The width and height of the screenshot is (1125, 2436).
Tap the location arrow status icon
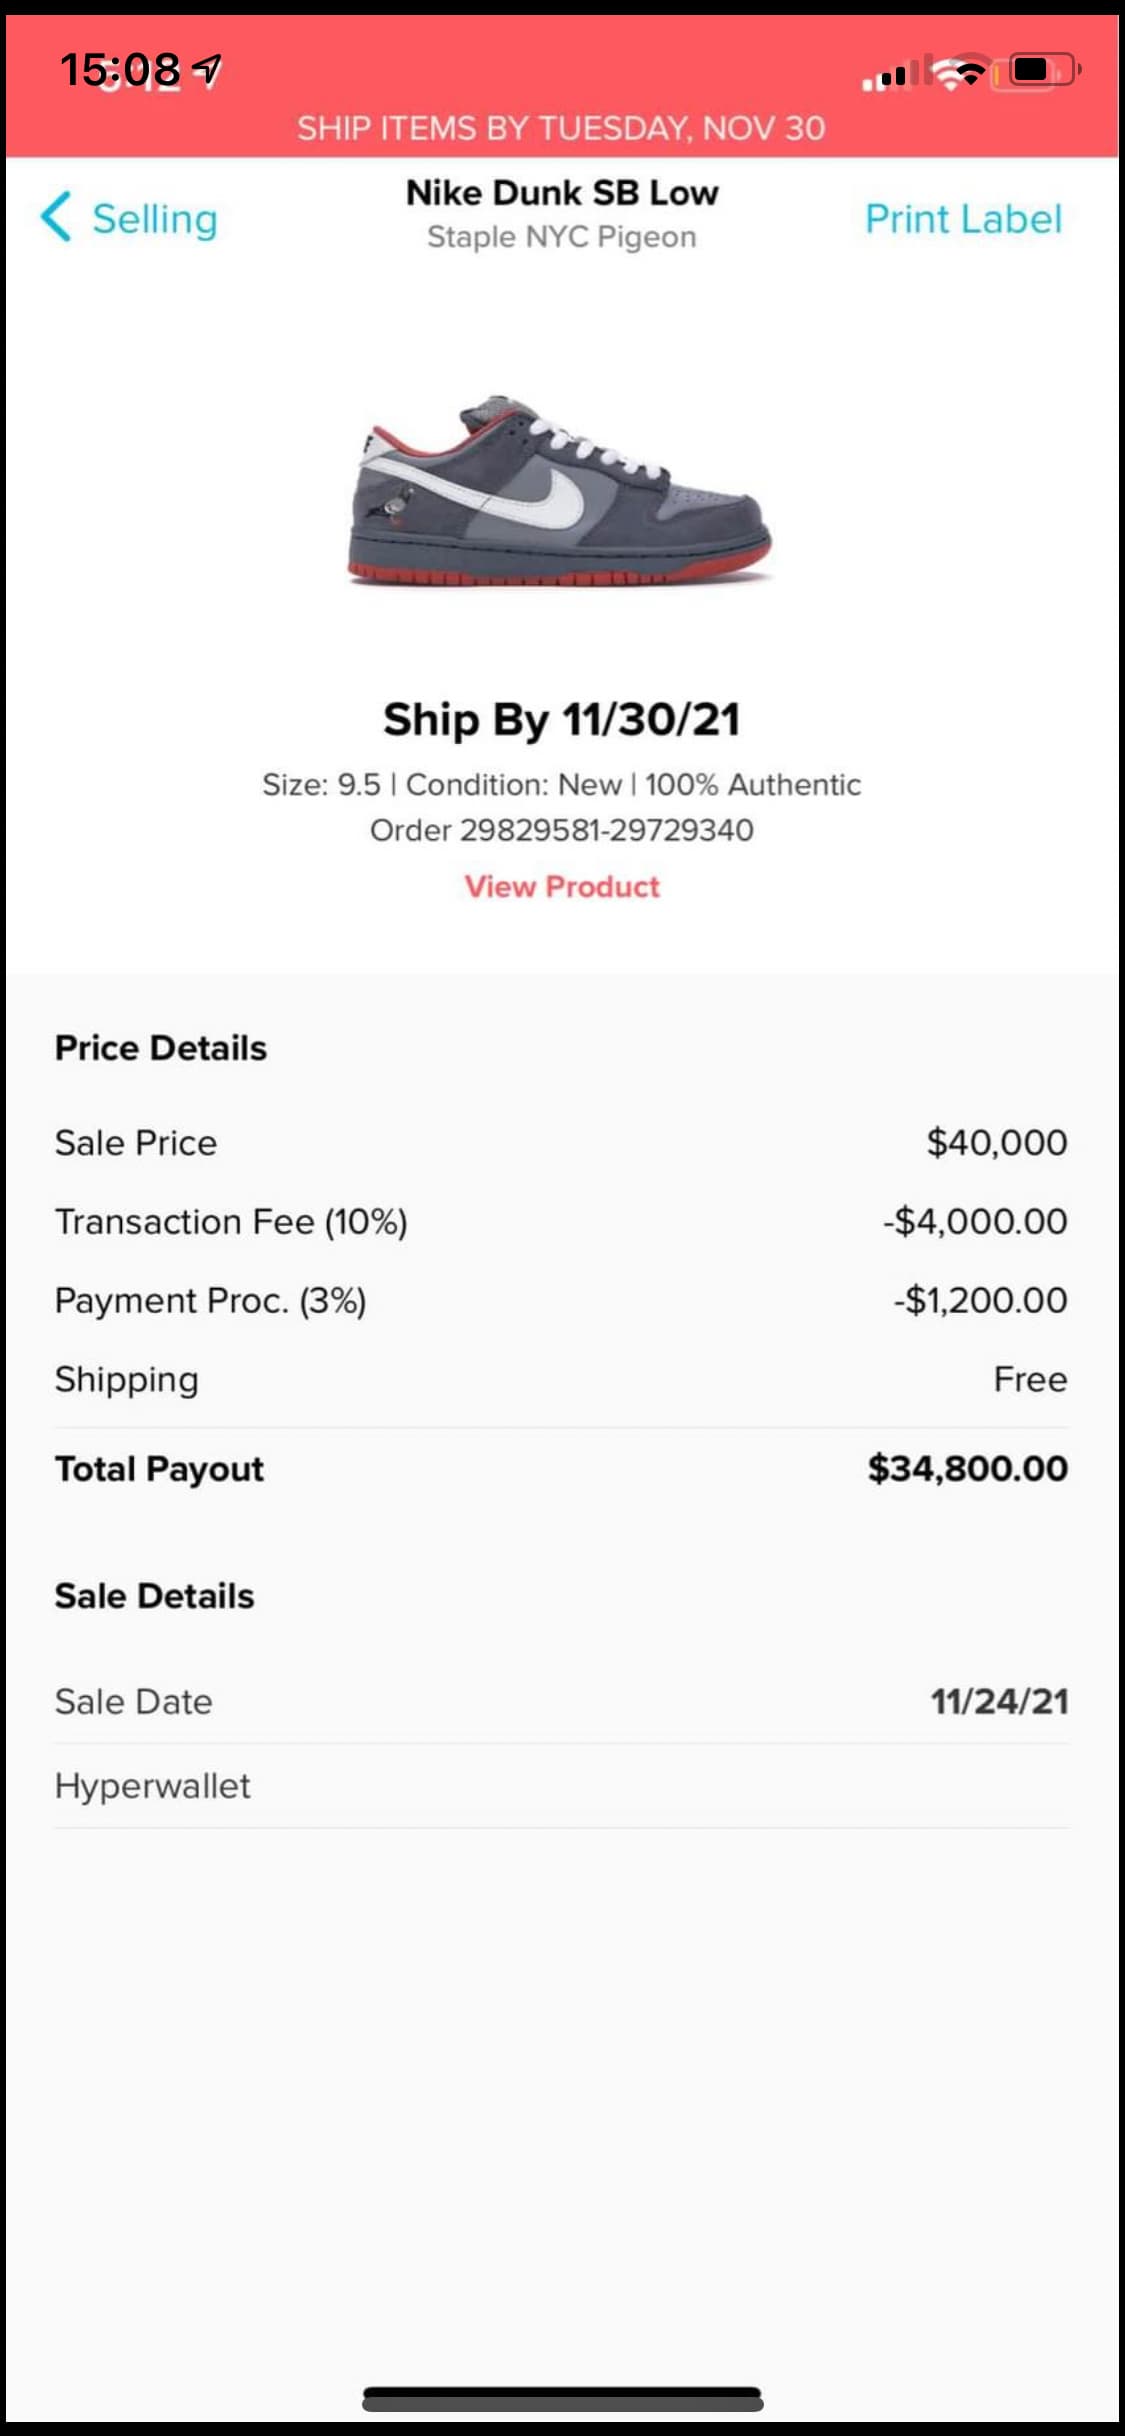tap(207, 69)
